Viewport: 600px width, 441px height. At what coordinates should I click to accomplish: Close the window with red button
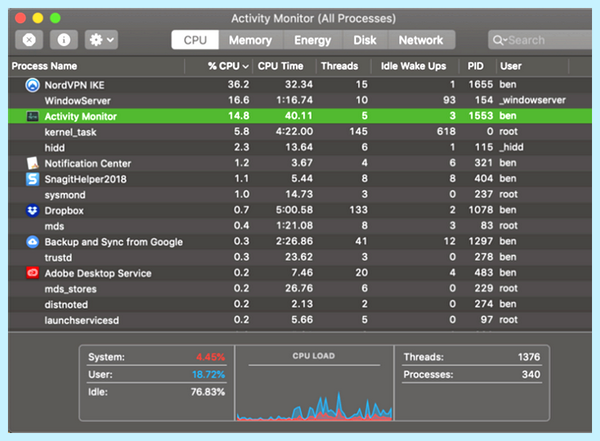pos(20,18)
